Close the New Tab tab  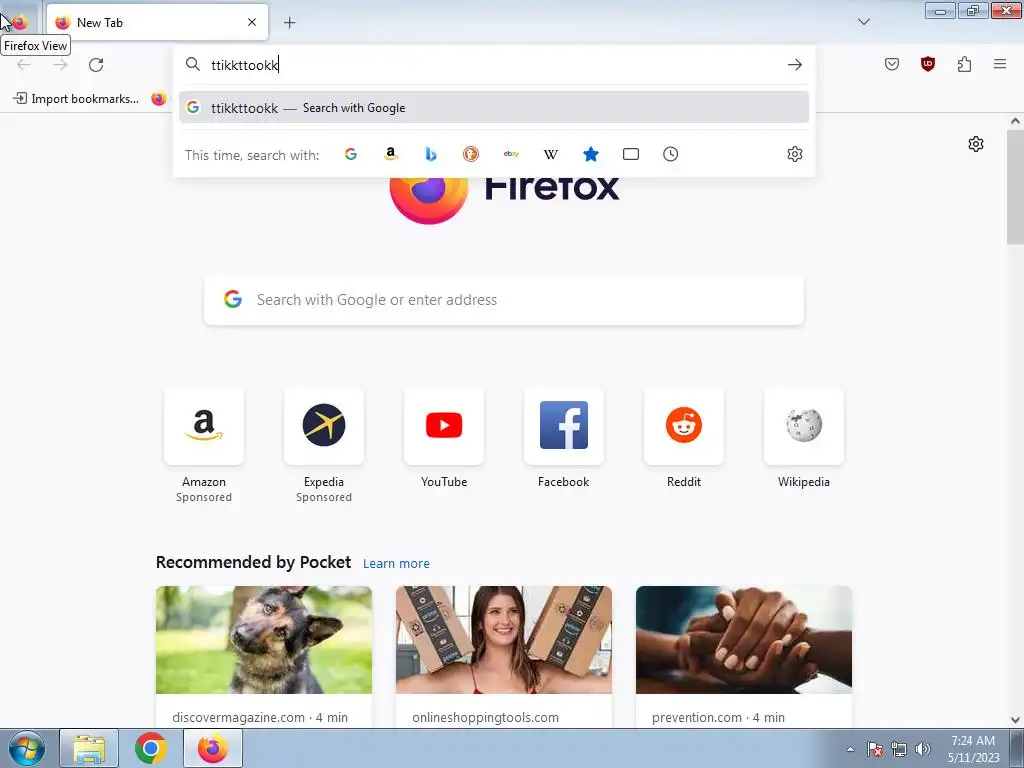tap(252, 22)
